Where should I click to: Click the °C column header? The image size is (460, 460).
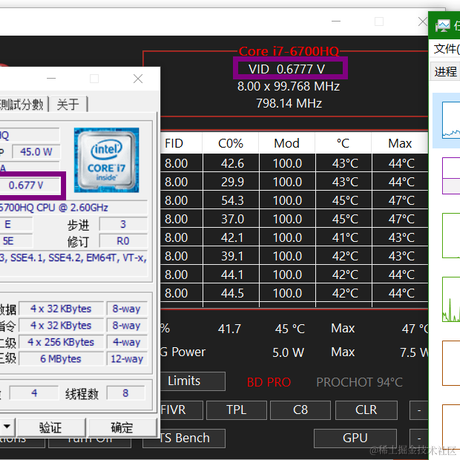[343, 143]
